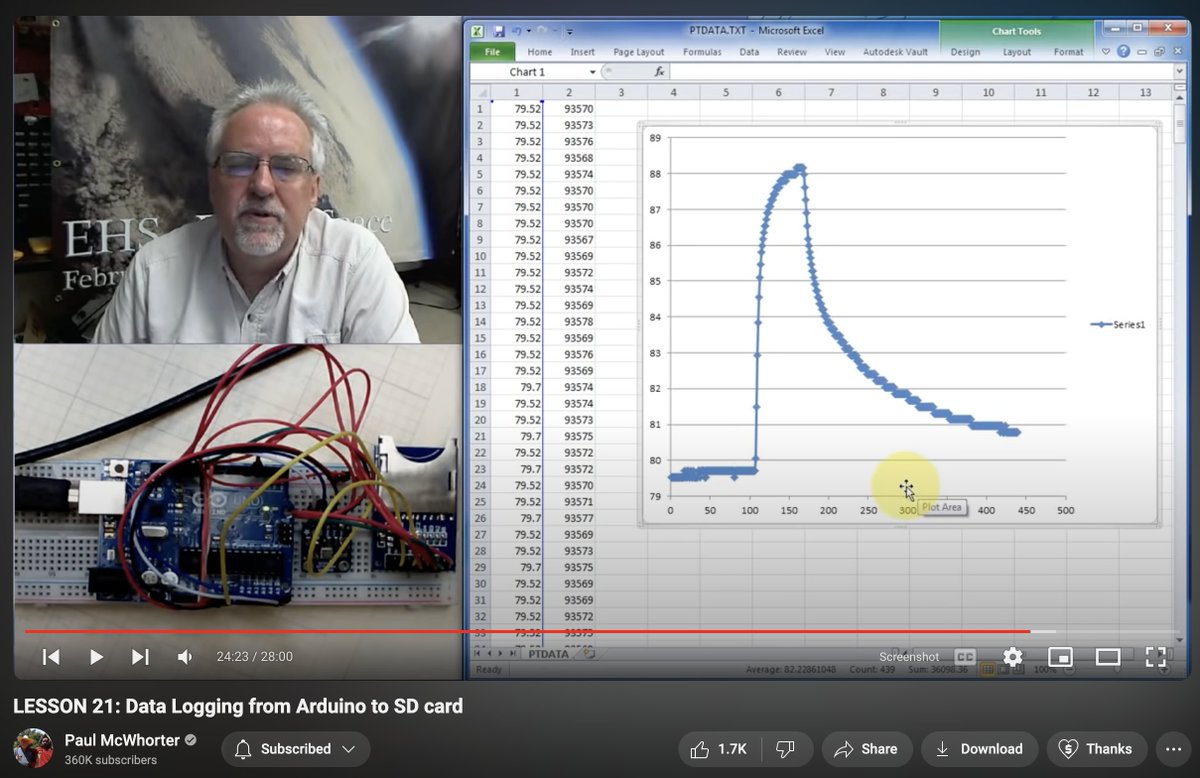Like the video with thumbs up
Screen dimensions: 1200x778
coord(721,749)
